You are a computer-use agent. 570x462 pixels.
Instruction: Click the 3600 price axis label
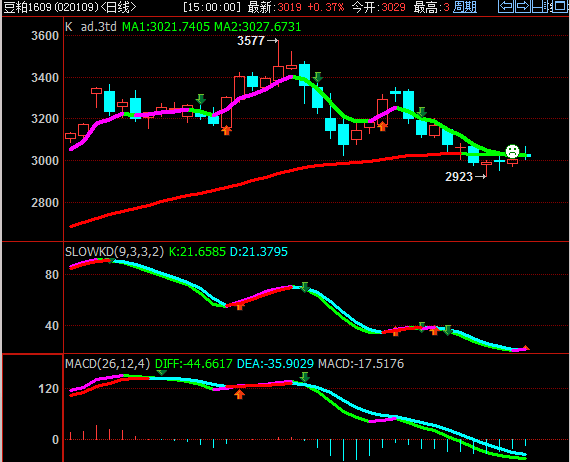pos(45,36)
